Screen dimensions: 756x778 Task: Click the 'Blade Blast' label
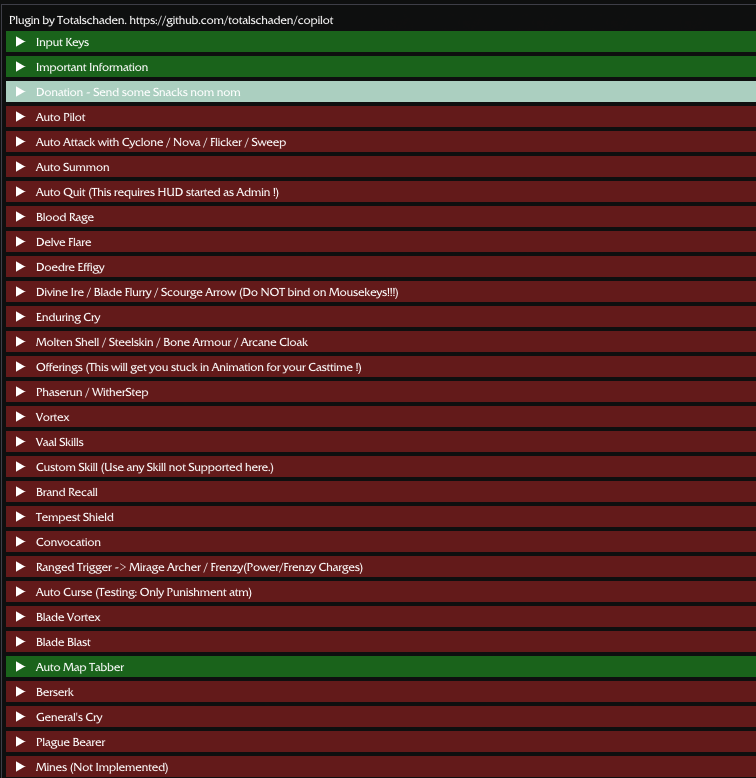click(63, 643)
